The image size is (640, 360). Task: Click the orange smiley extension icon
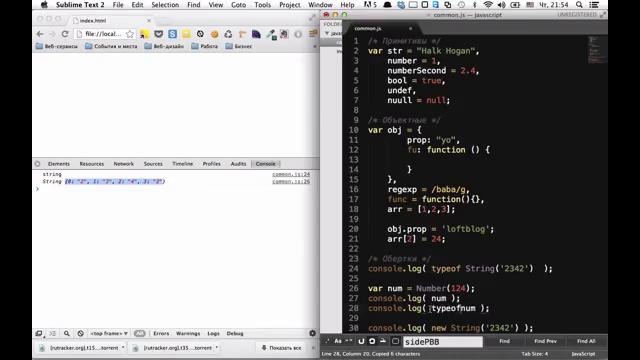tap(214, 34)
